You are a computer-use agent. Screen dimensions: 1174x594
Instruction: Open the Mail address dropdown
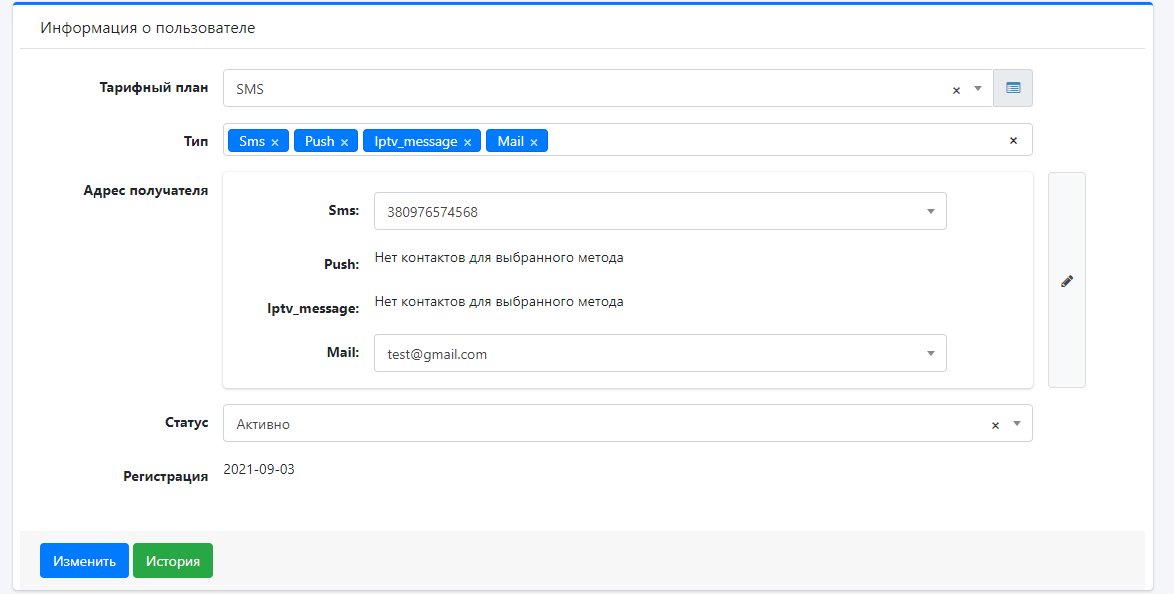point(930,353)
